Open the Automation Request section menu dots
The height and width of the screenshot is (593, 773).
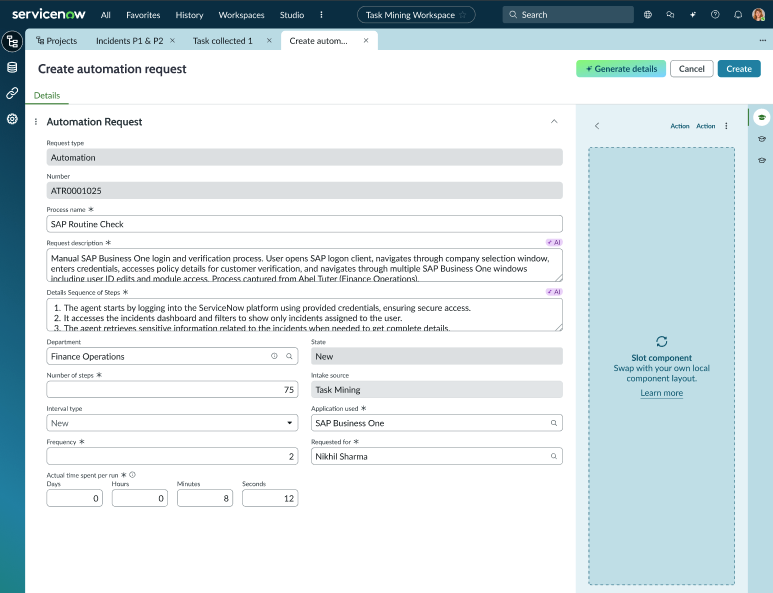(x=35, y=122)
